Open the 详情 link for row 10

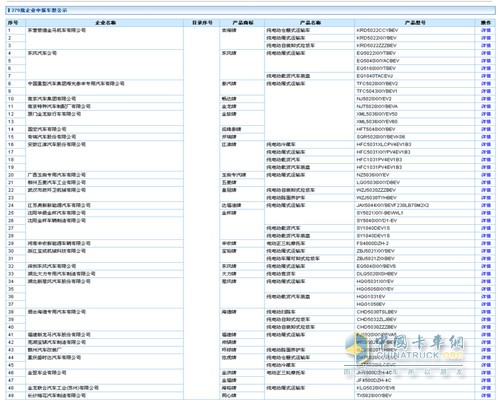point(486,99)
